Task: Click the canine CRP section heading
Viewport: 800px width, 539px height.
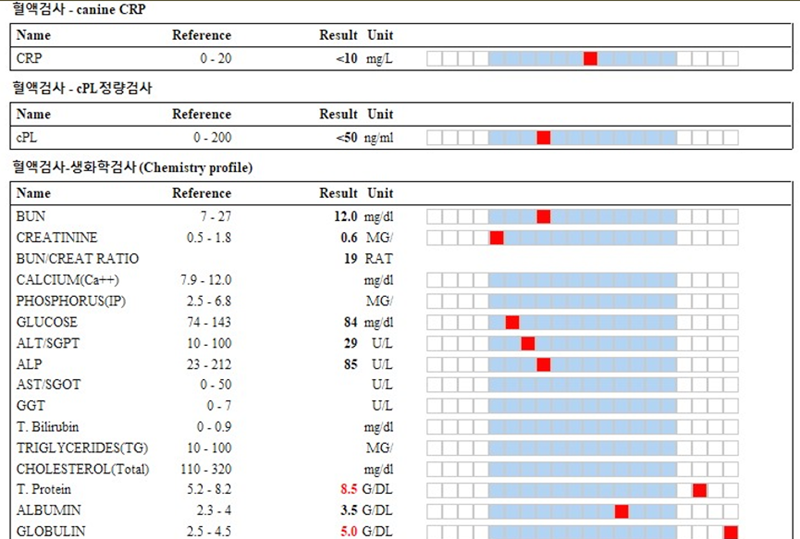Action: tap(79, 9)
